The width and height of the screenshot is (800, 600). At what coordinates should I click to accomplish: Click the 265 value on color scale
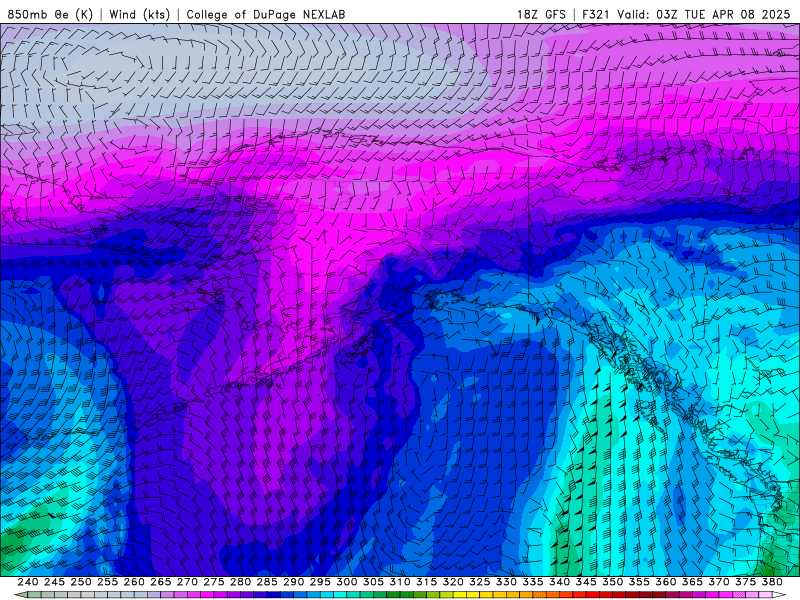[161, 582]
